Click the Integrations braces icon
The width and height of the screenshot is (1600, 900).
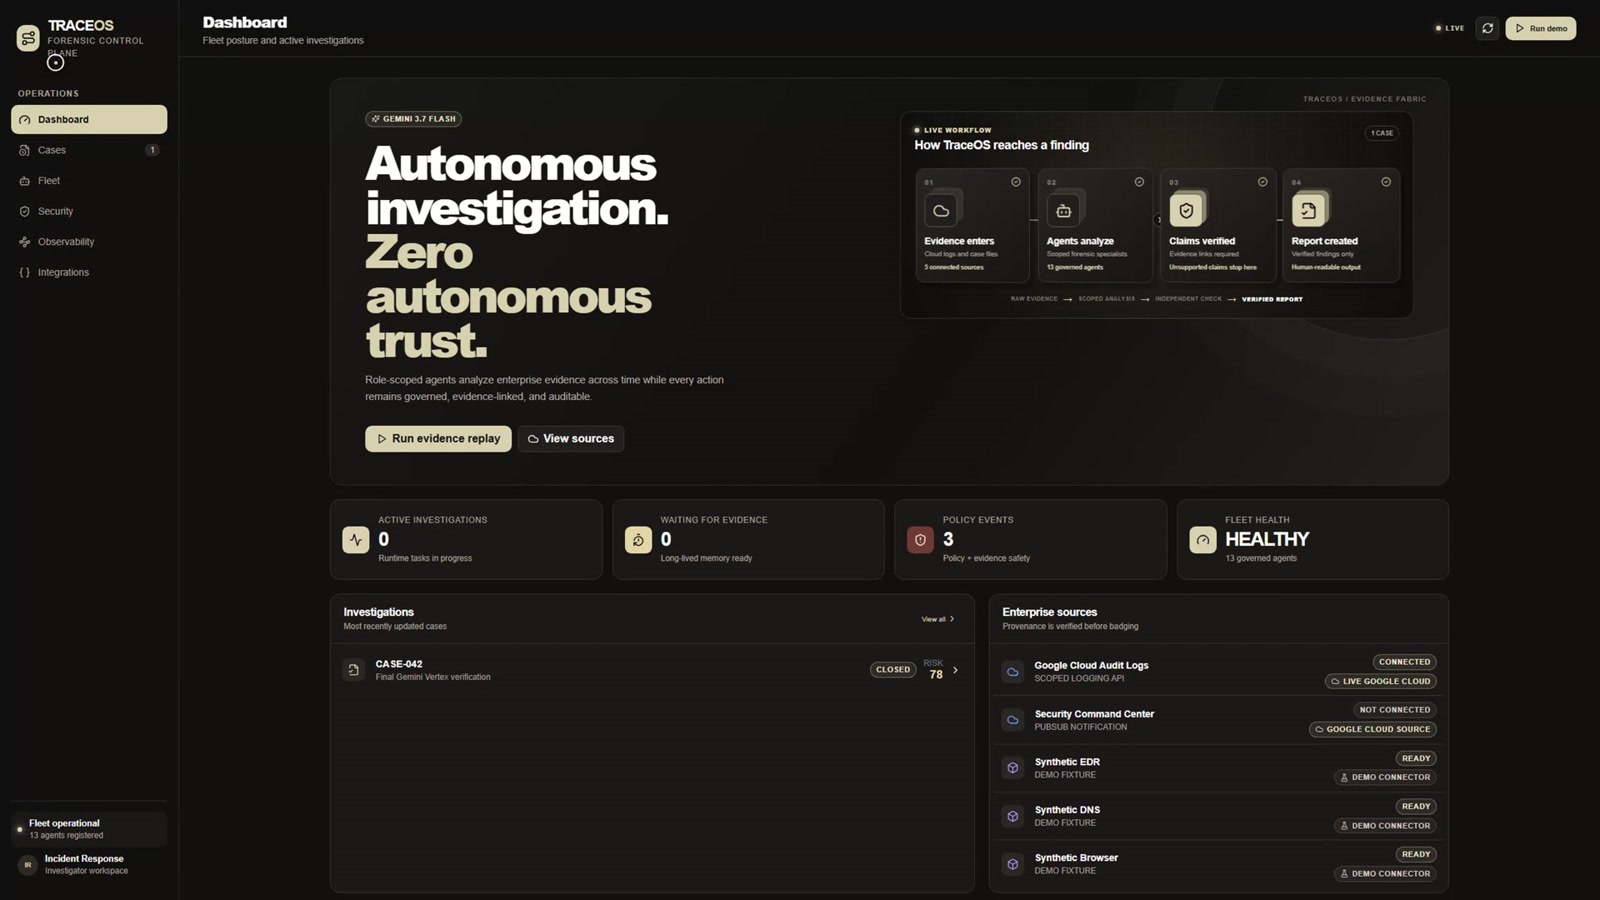tap(25, 272)
